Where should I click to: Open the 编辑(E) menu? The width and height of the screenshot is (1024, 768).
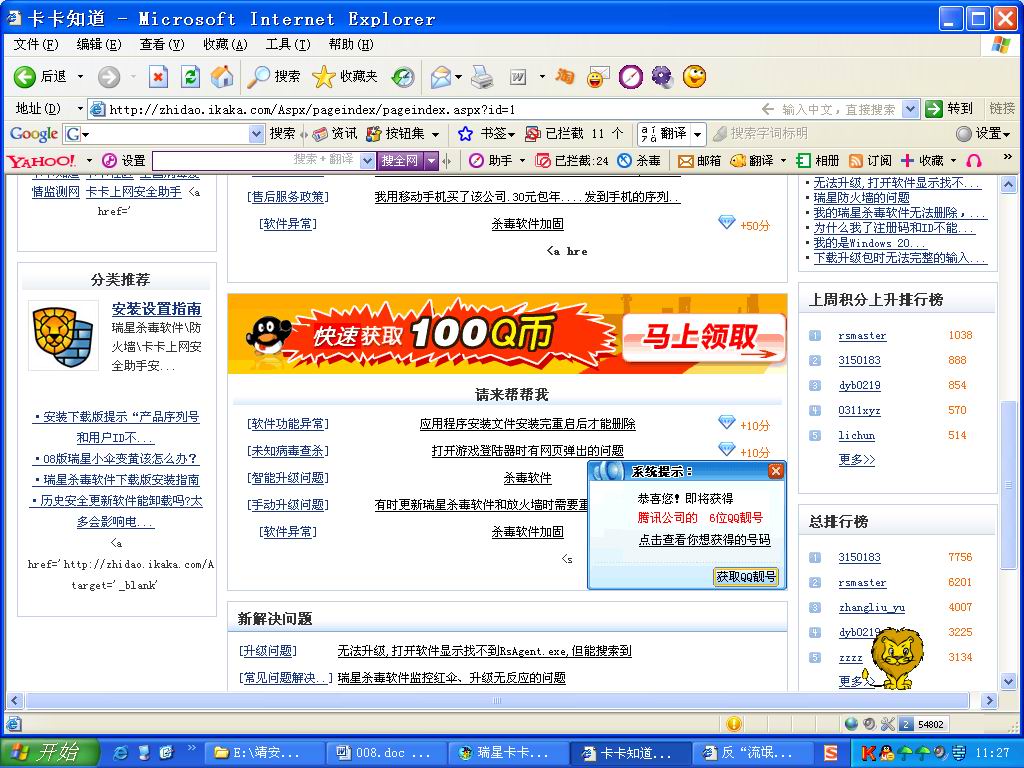tap(99, 44)
